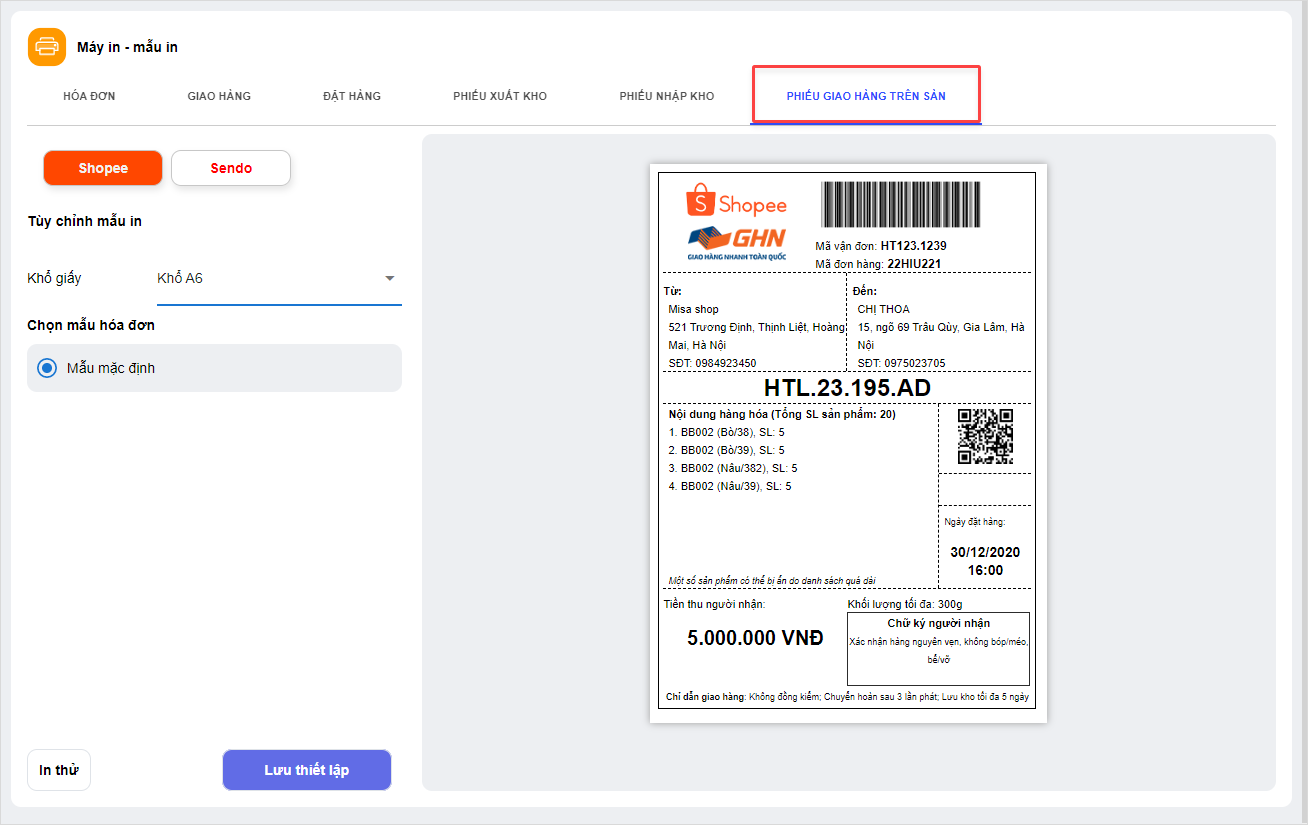The width and height of the screenshot is (1308, 825).
Task: Choose the Sendo platform button
Action: (x=231, y=168)
